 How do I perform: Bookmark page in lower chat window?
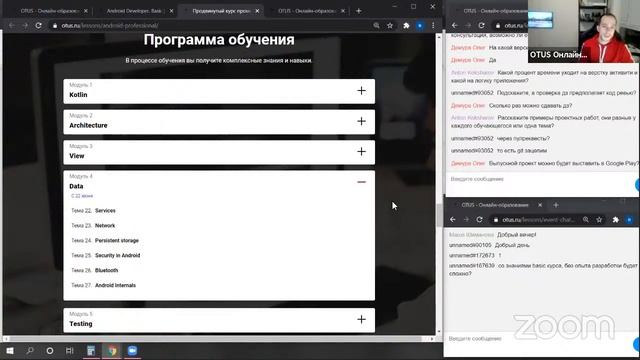coord(599,220)
